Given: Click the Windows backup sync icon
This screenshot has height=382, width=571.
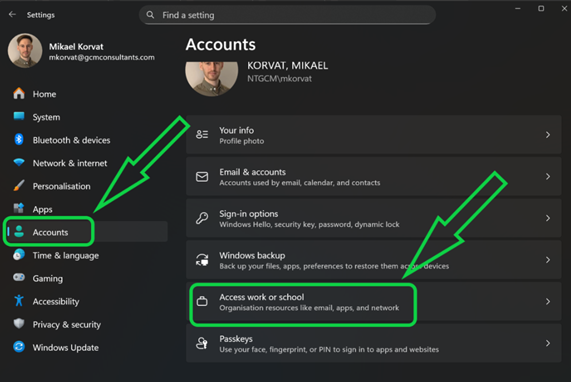Looking at the screenshot, I should pos(202,260).
